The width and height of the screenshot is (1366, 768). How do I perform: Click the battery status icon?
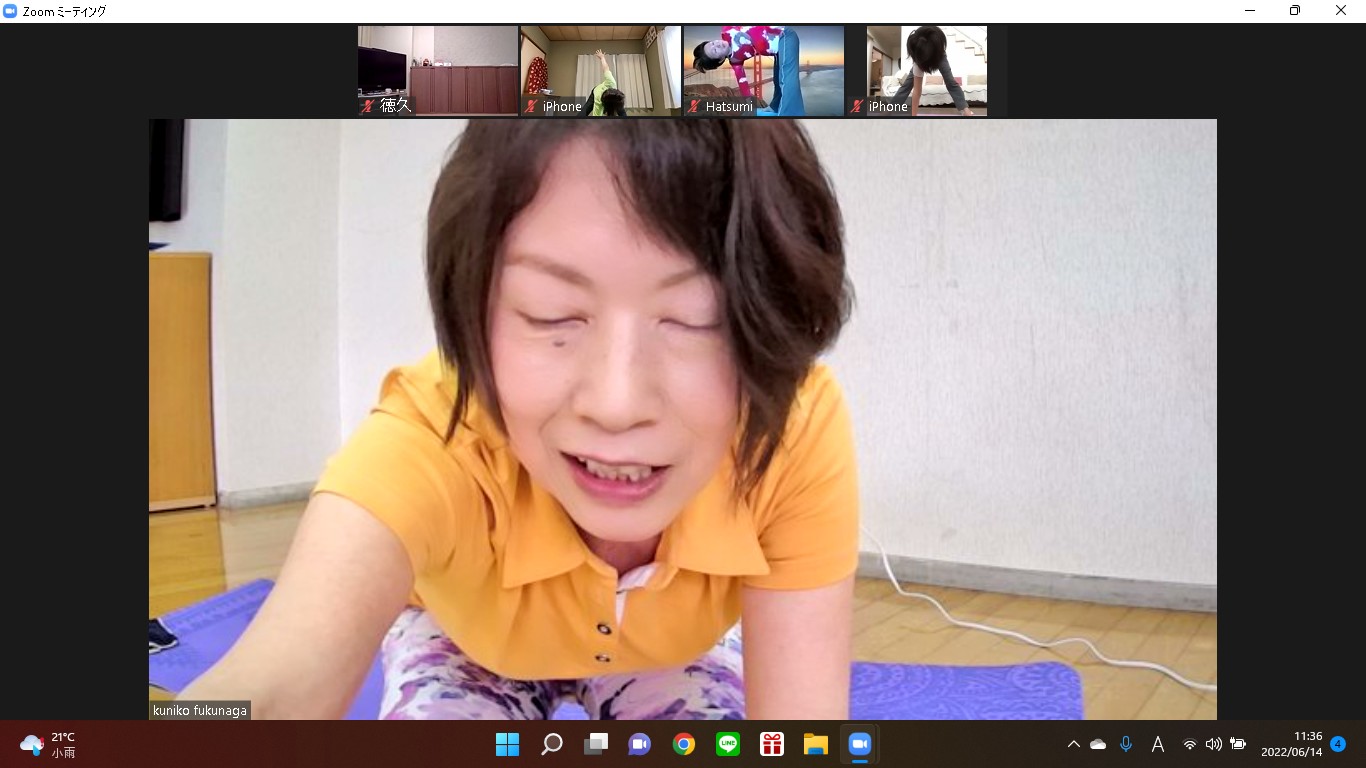coord(1238,744)
